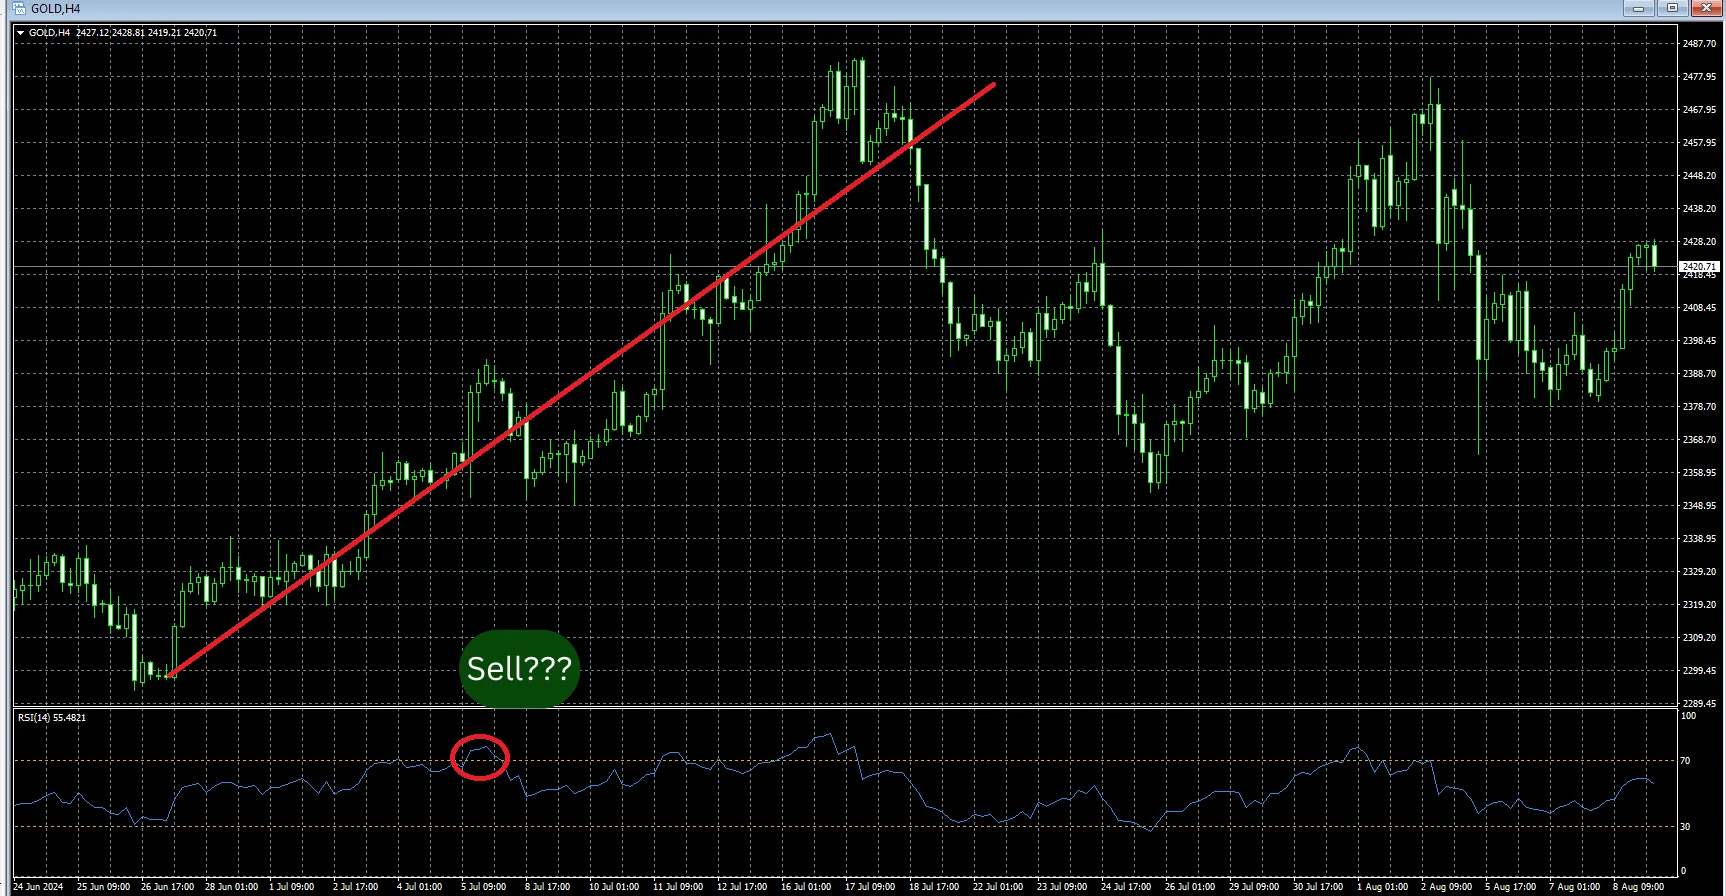
Task: Click the 2457.95 price scale label
Action: [1699, 143]
